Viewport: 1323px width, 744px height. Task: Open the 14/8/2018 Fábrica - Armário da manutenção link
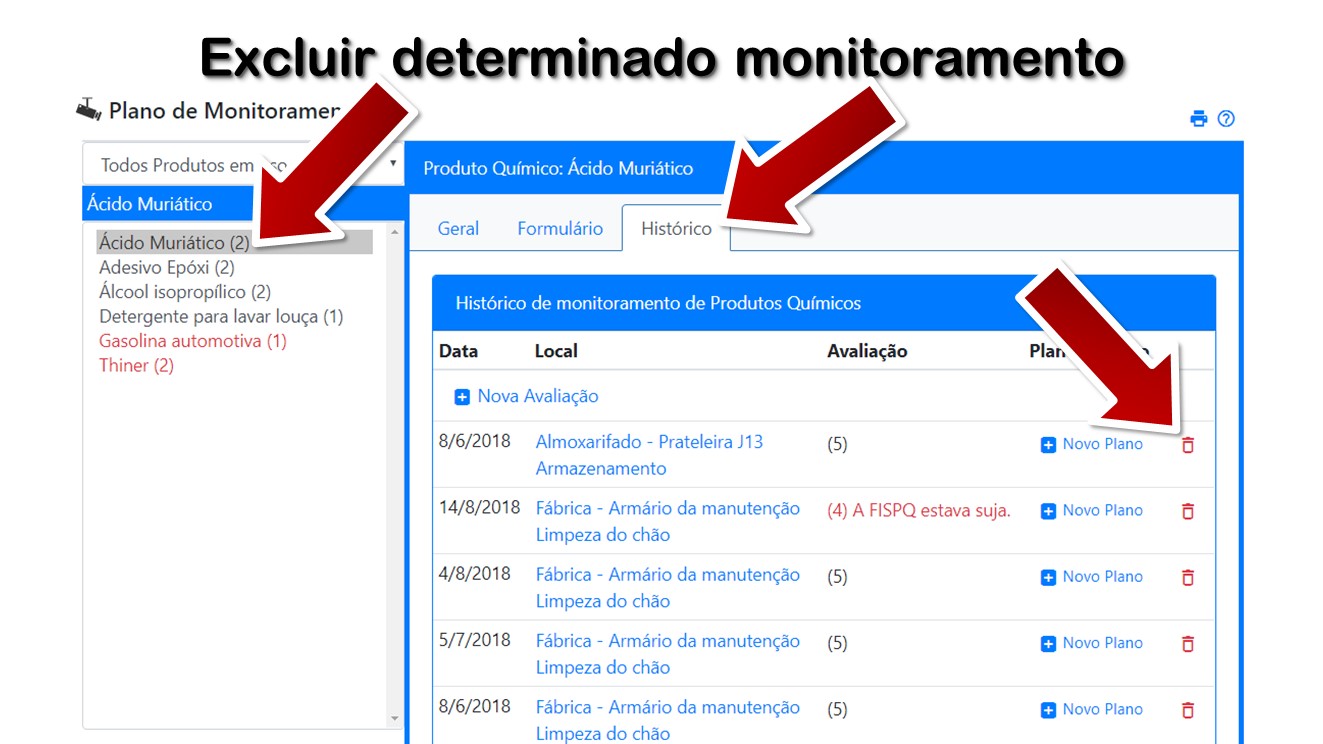click(668, 508)
